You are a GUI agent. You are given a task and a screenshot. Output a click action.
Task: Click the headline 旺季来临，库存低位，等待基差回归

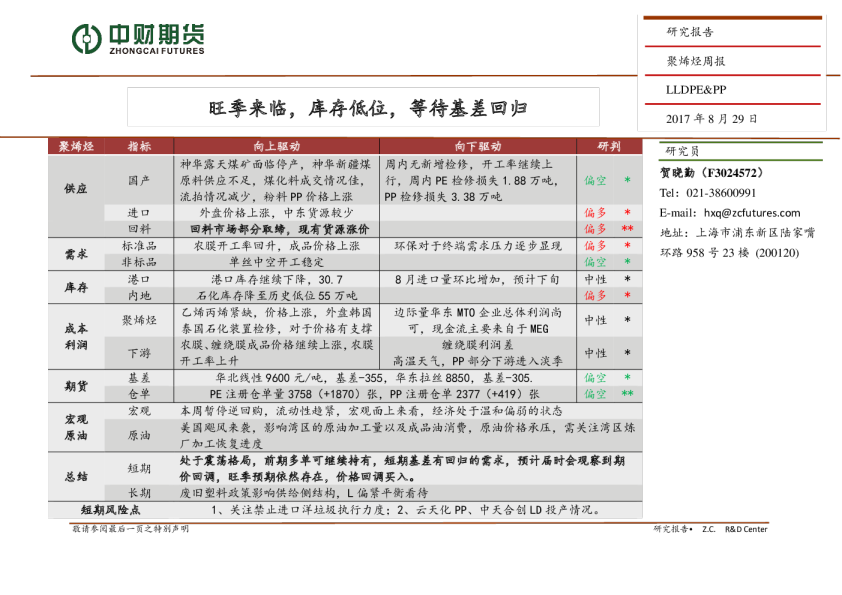point(367,107)
